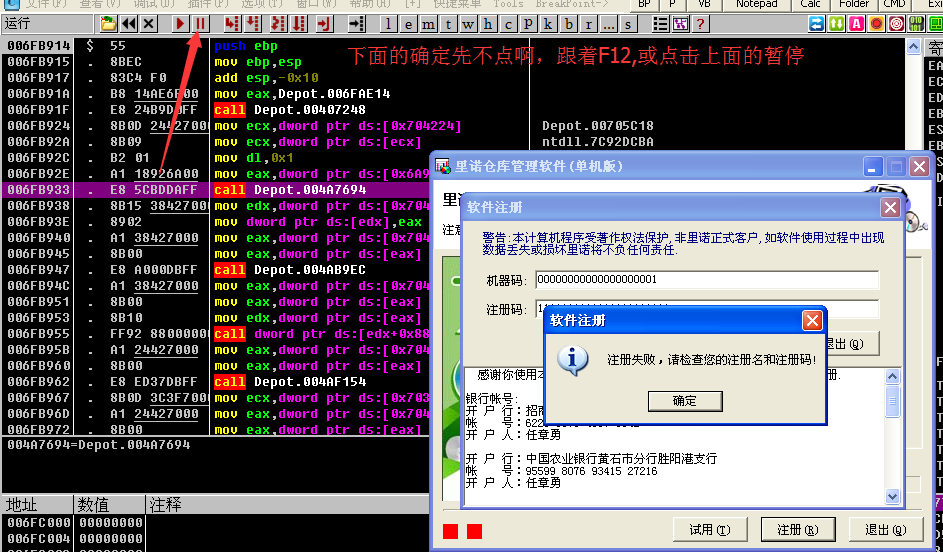Click the Trace Into toolbar icon

click(277, 24)
